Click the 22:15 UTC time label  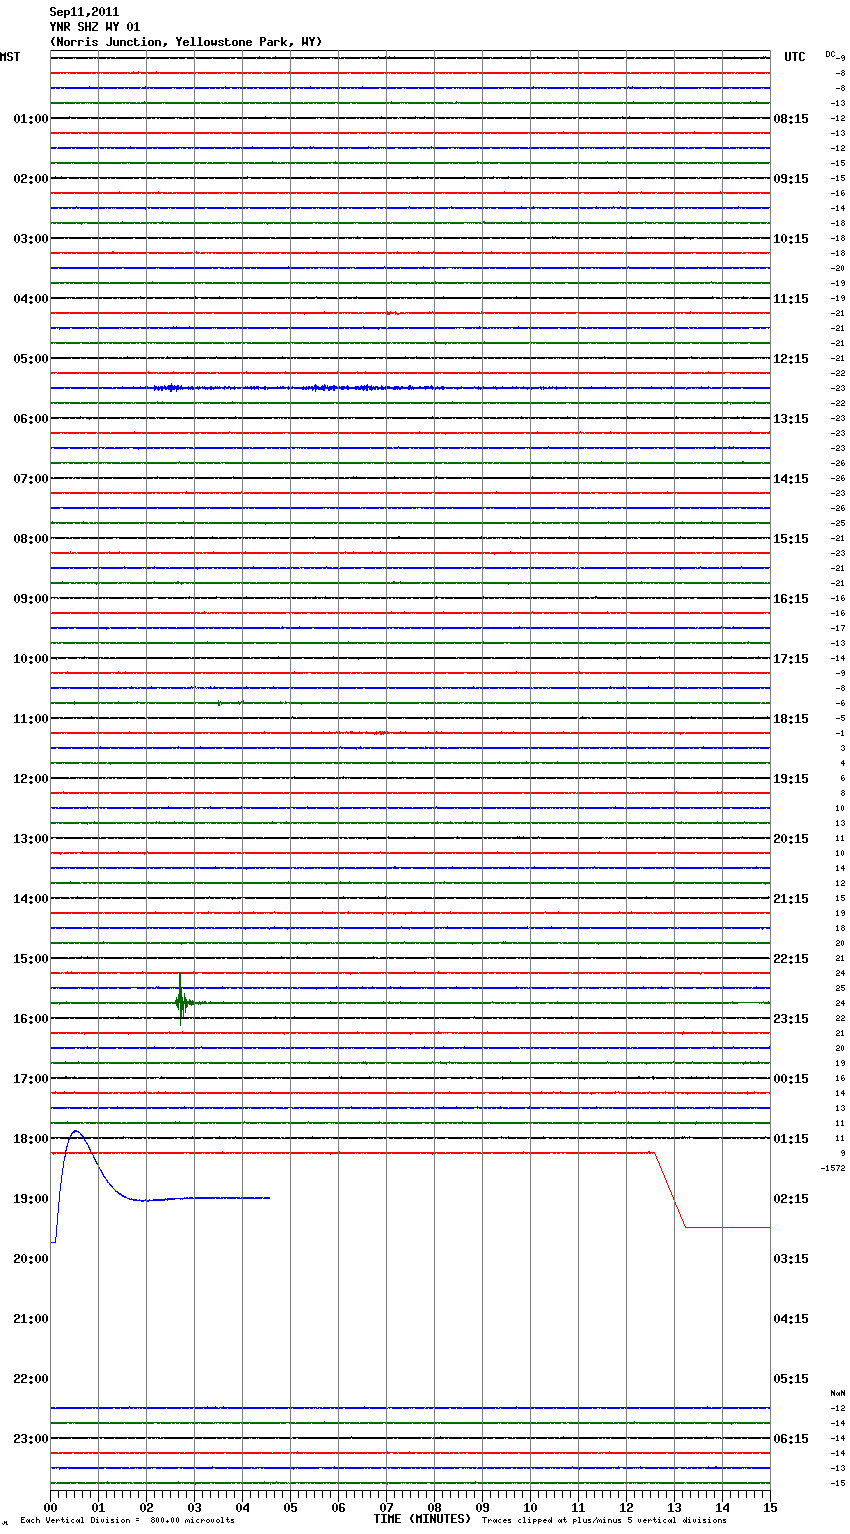[x=791, y=959]
